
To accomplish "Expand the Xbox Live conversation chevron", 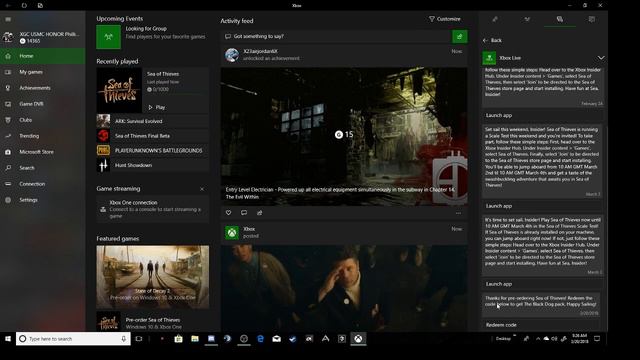I will pyautogui.click(x=601, y=58).
